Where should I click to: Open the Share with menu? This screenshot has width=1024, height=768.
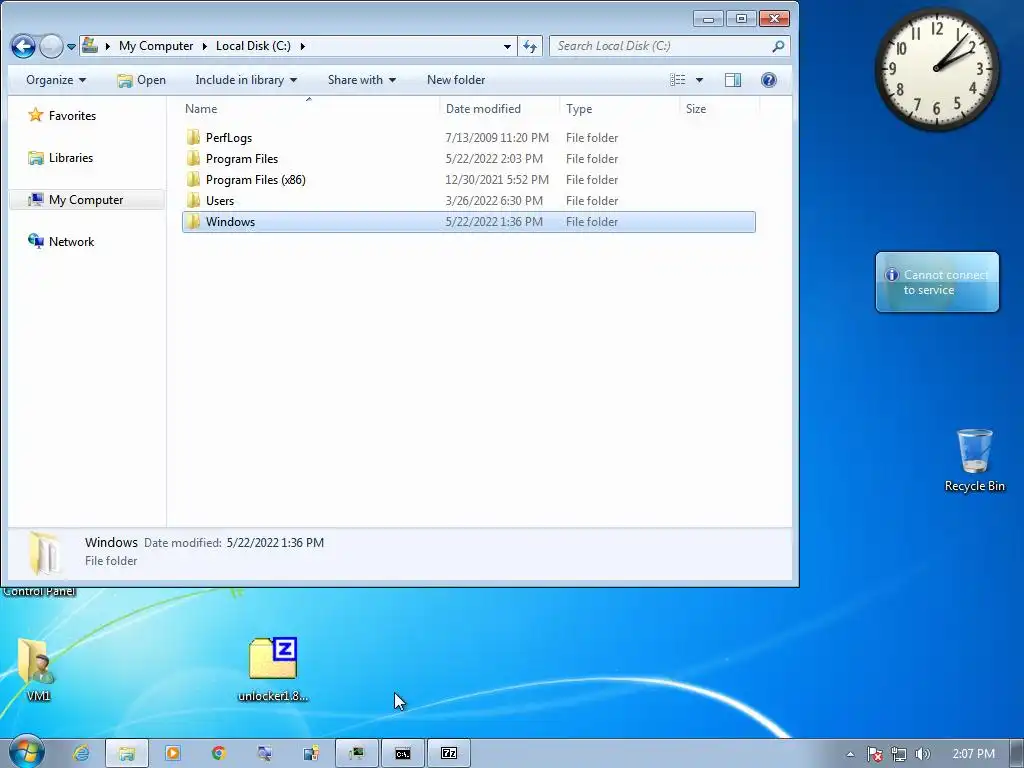tap(362, 80)
